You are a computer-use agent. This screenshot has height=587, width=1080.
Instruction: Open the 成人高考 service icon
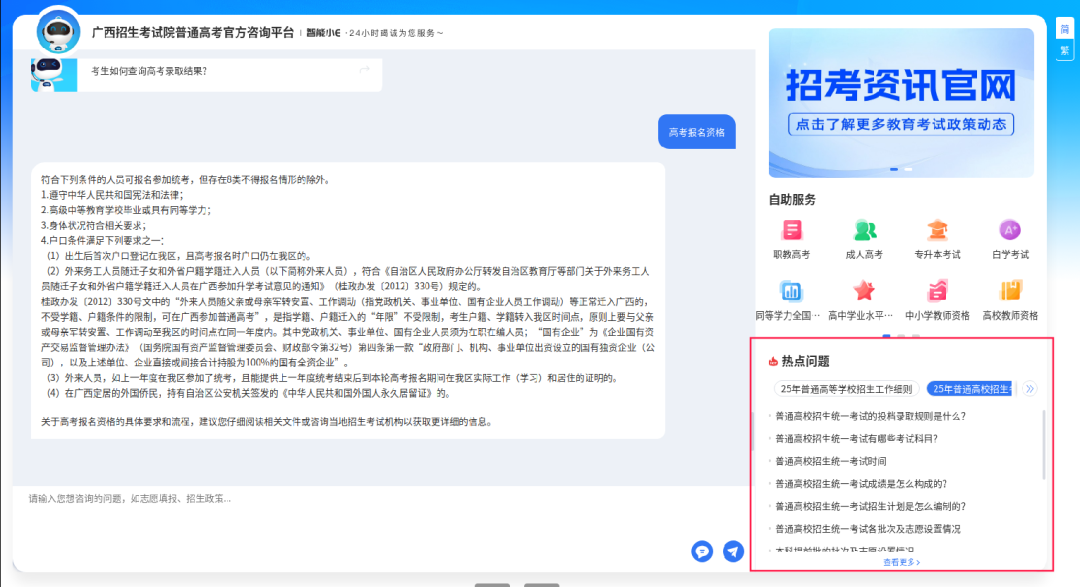[864, 231]
